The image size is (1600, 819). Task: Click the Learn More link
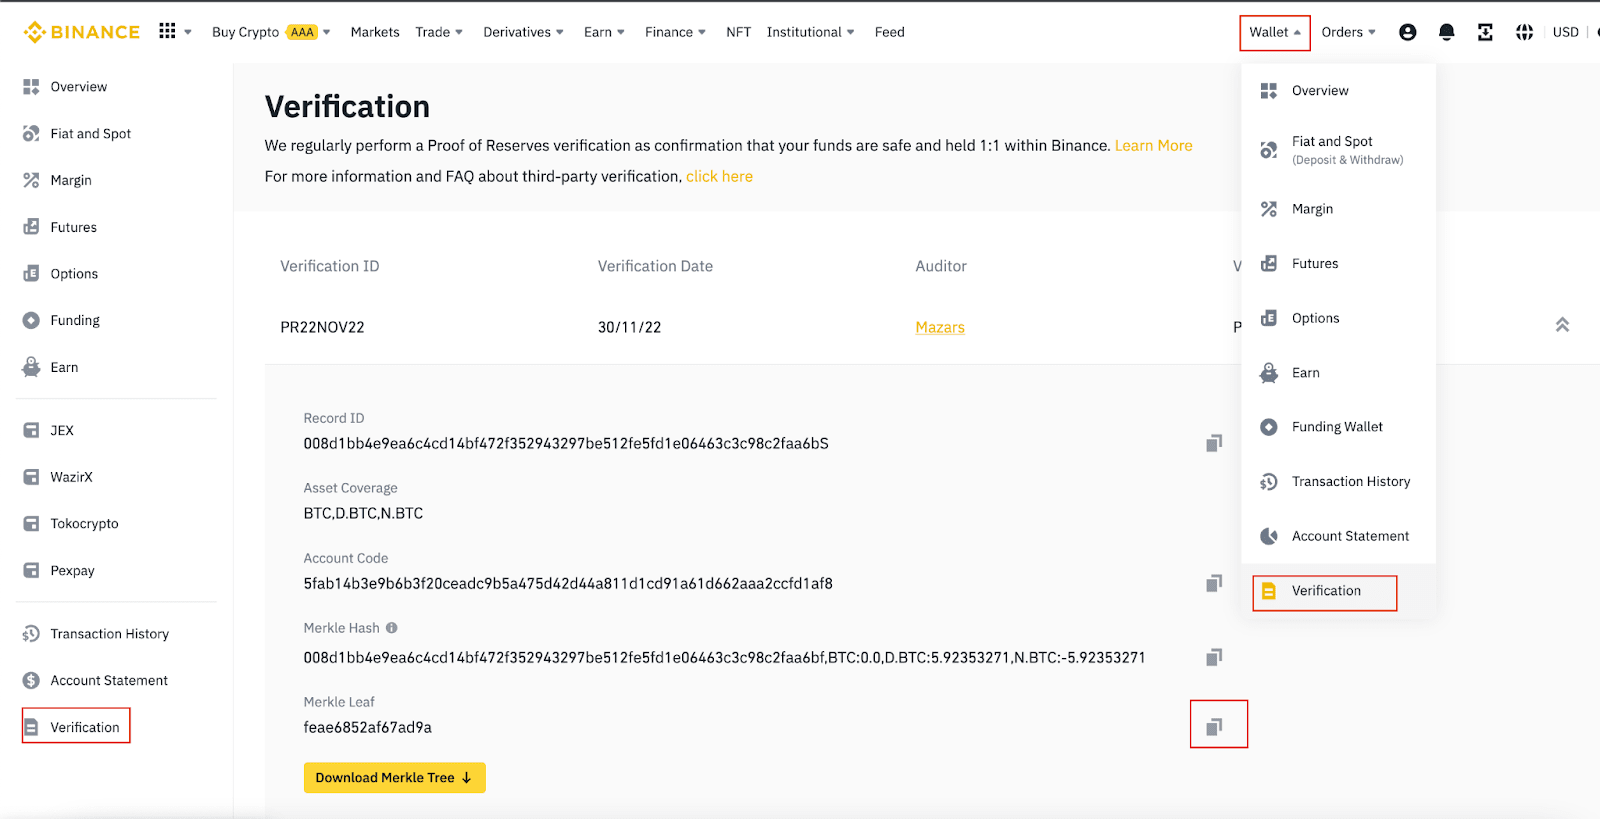(1153, 146)
